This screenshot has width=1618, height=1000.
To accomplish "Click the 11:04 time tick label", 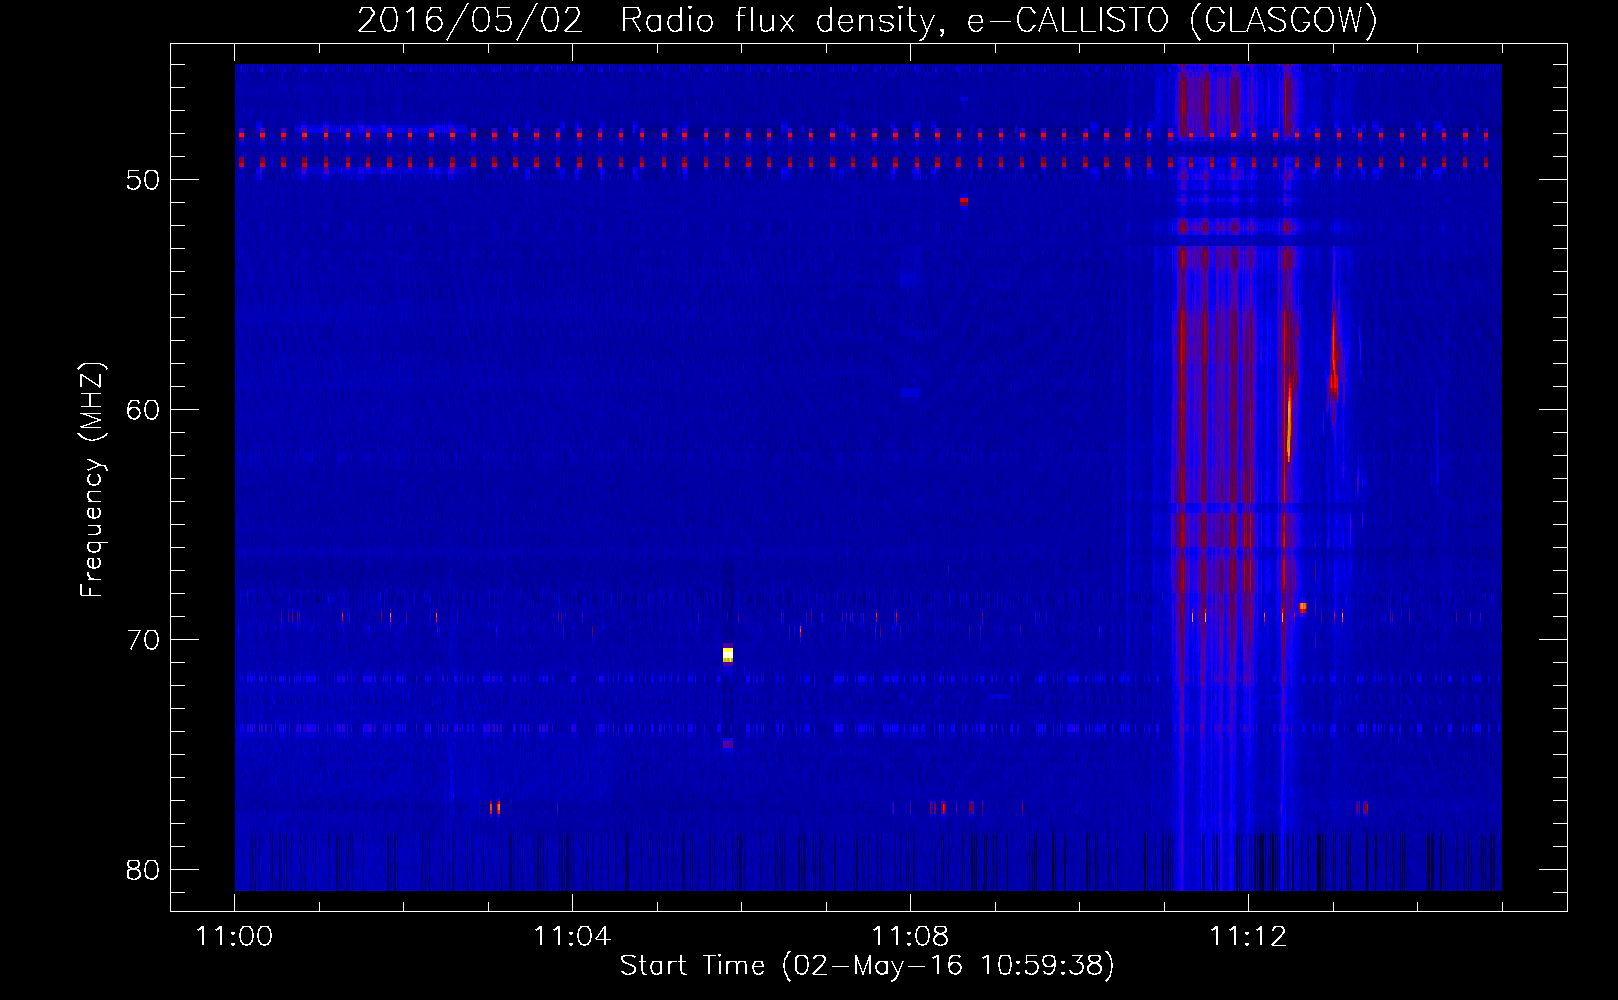I will click(572, 936).
